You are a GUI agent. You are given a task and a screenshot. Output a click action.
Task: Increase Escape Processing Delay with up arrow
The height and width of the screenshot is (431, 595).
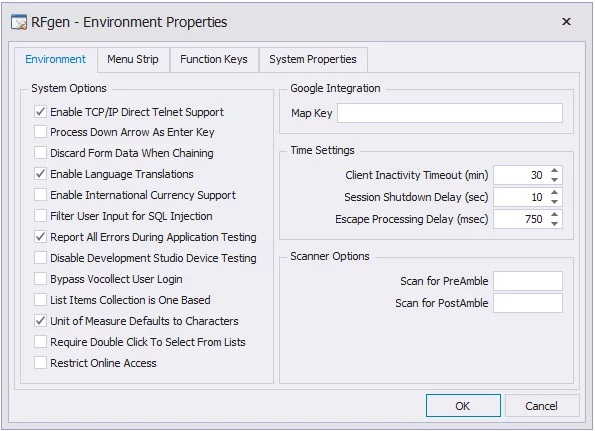pos(554,215)
